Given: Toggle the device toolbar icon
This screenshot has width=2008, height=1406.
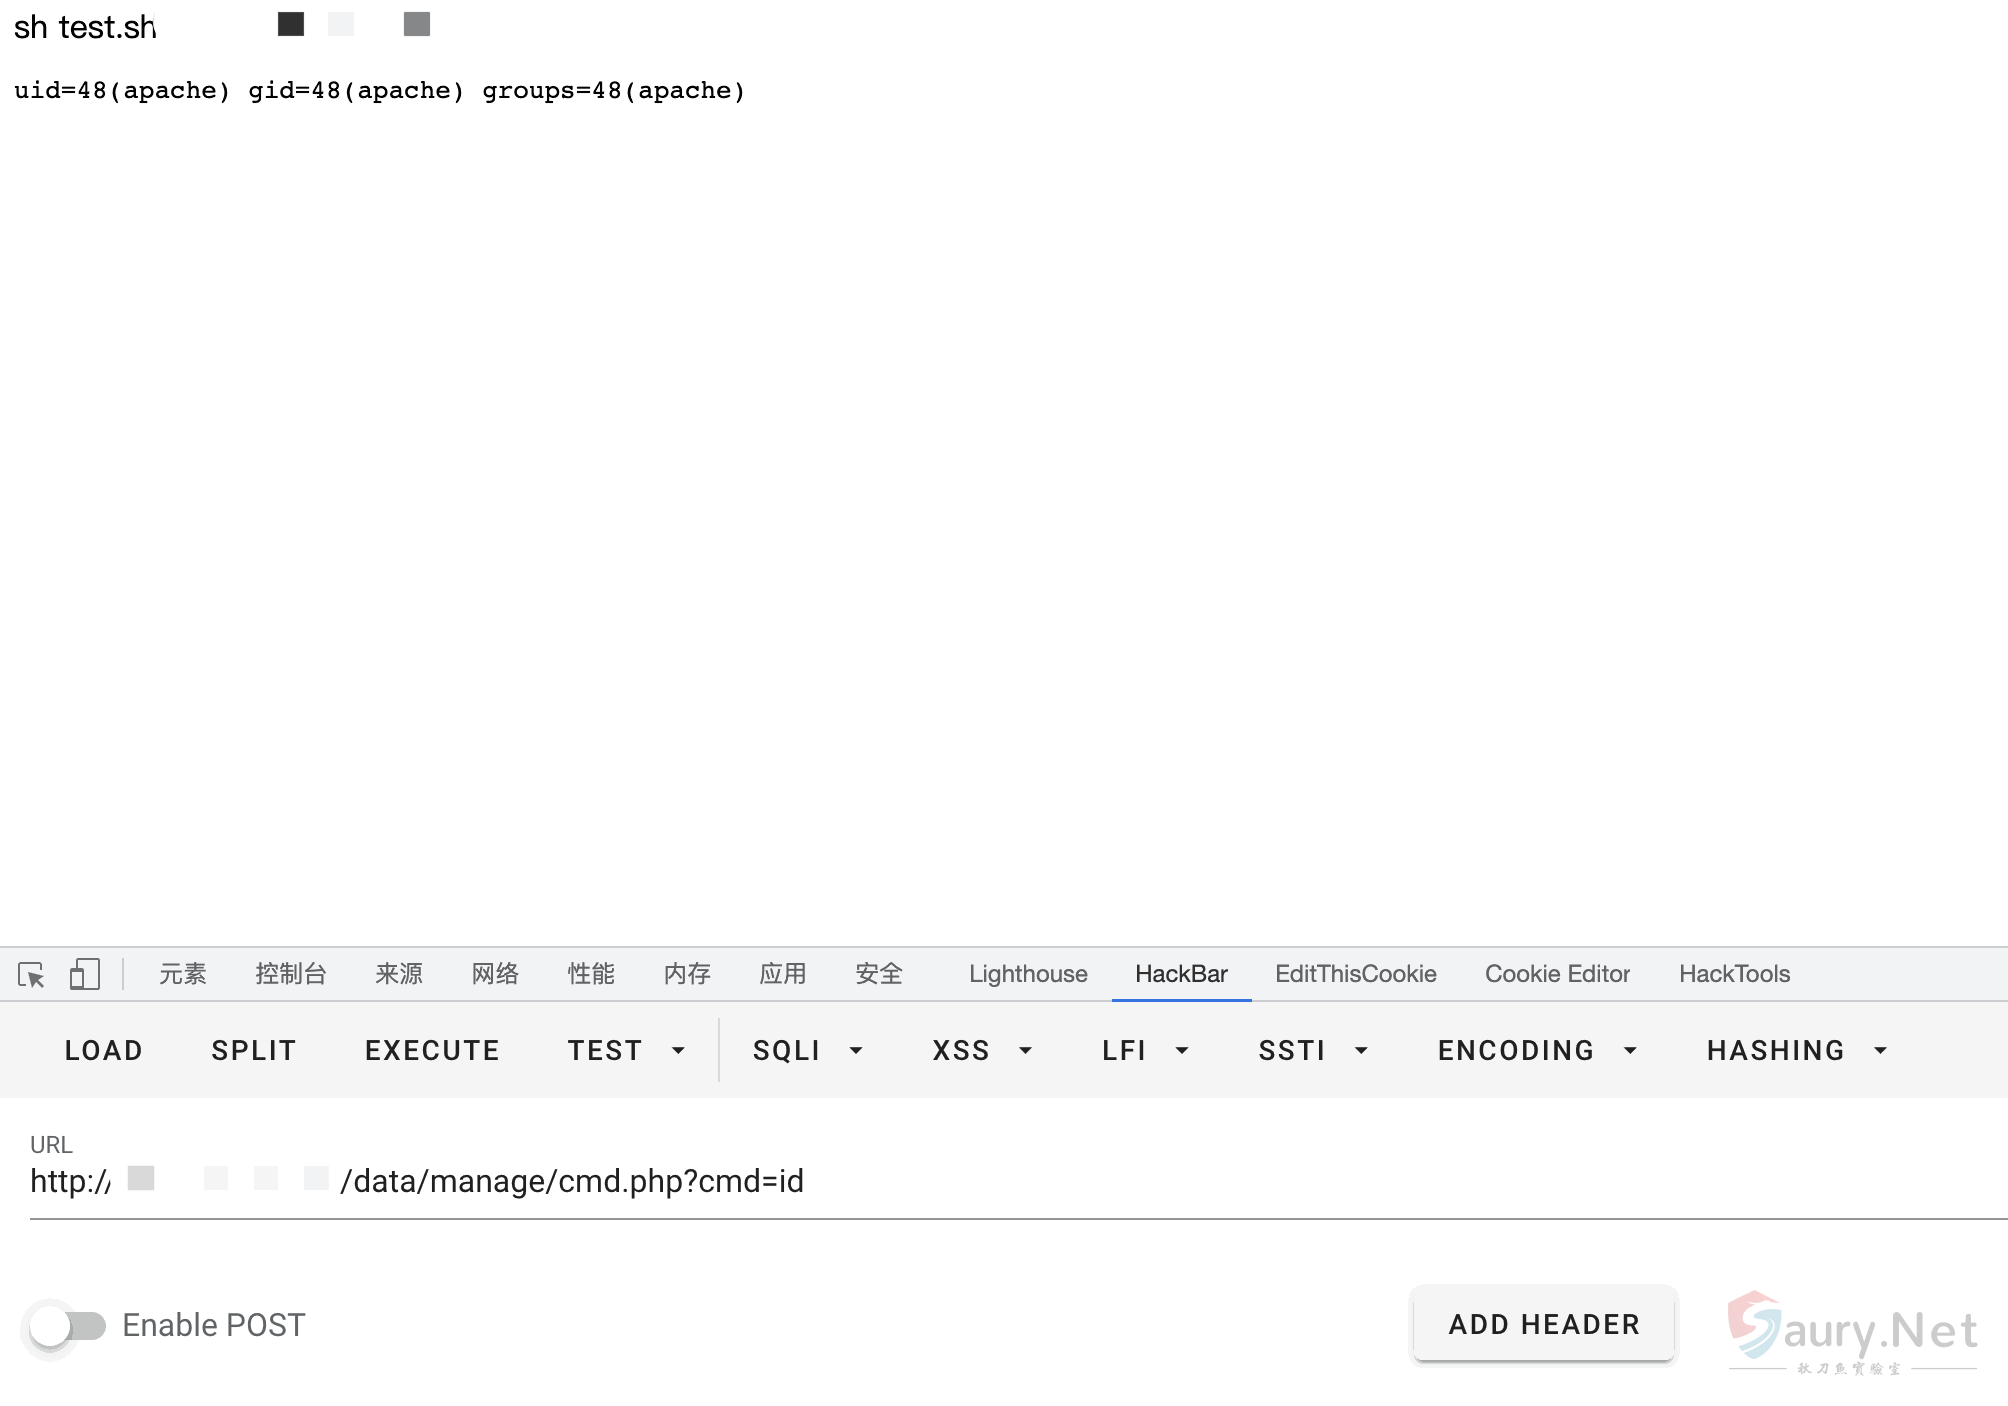Looking at the screenshot, I should click(x=85, y=974).
